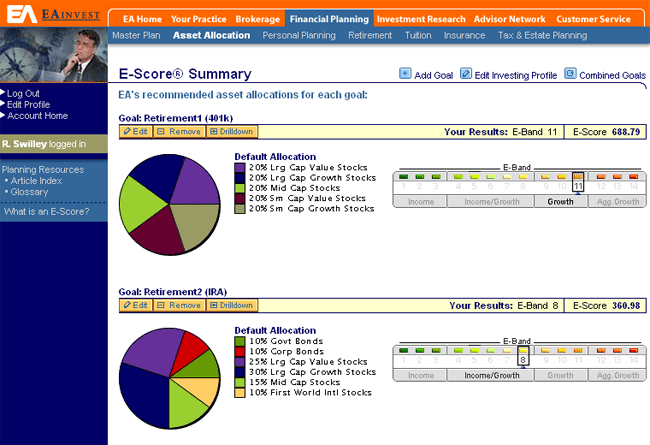
Task: Click 'Planning Resources' sidebar heading
Action: coord(43,170)
